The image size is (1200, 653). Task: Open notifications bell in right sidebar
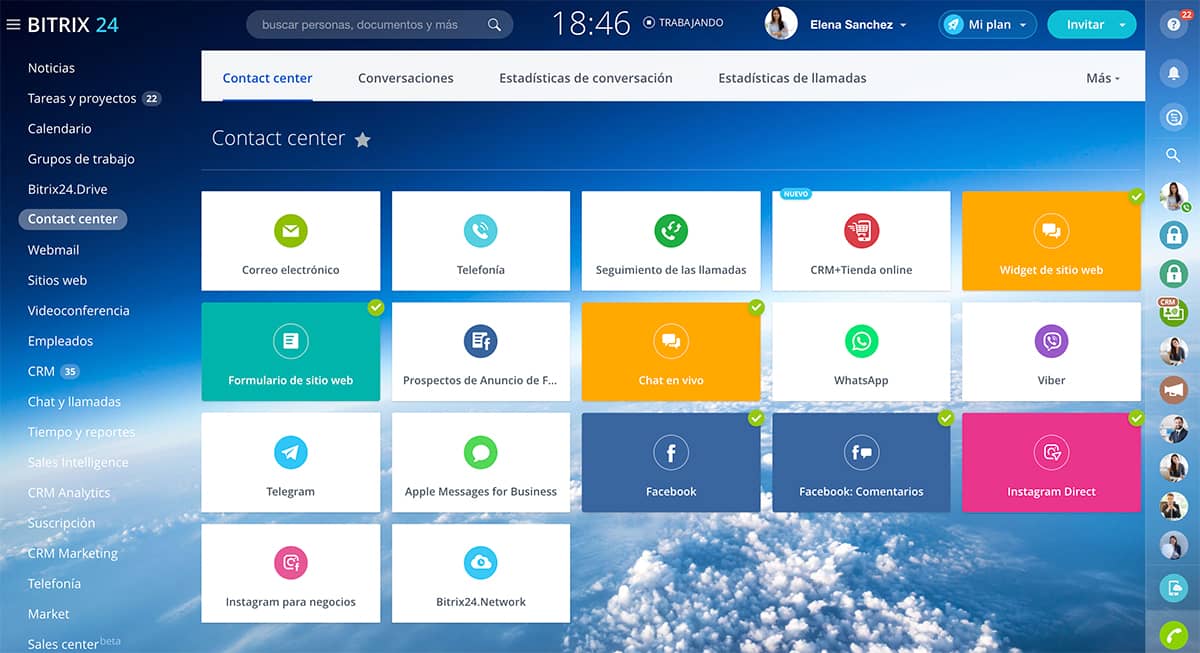coord(1173,73)
